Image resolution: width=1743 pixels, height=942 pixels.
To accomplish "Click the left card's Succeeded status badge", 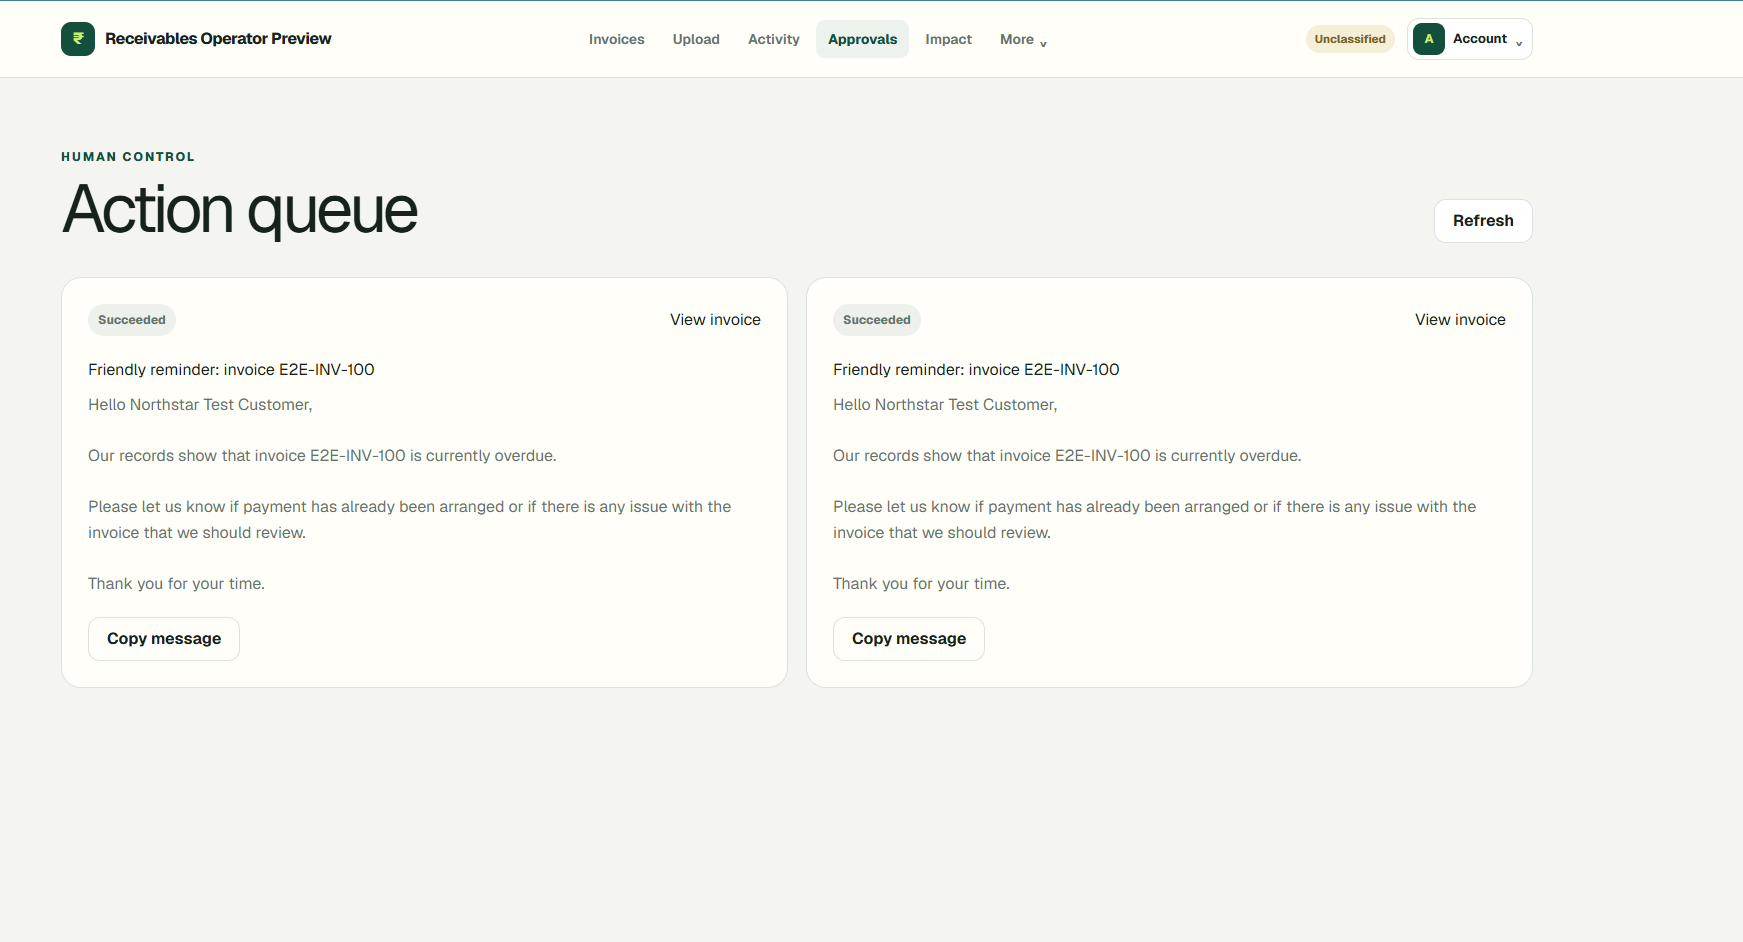I will [132, 320].
